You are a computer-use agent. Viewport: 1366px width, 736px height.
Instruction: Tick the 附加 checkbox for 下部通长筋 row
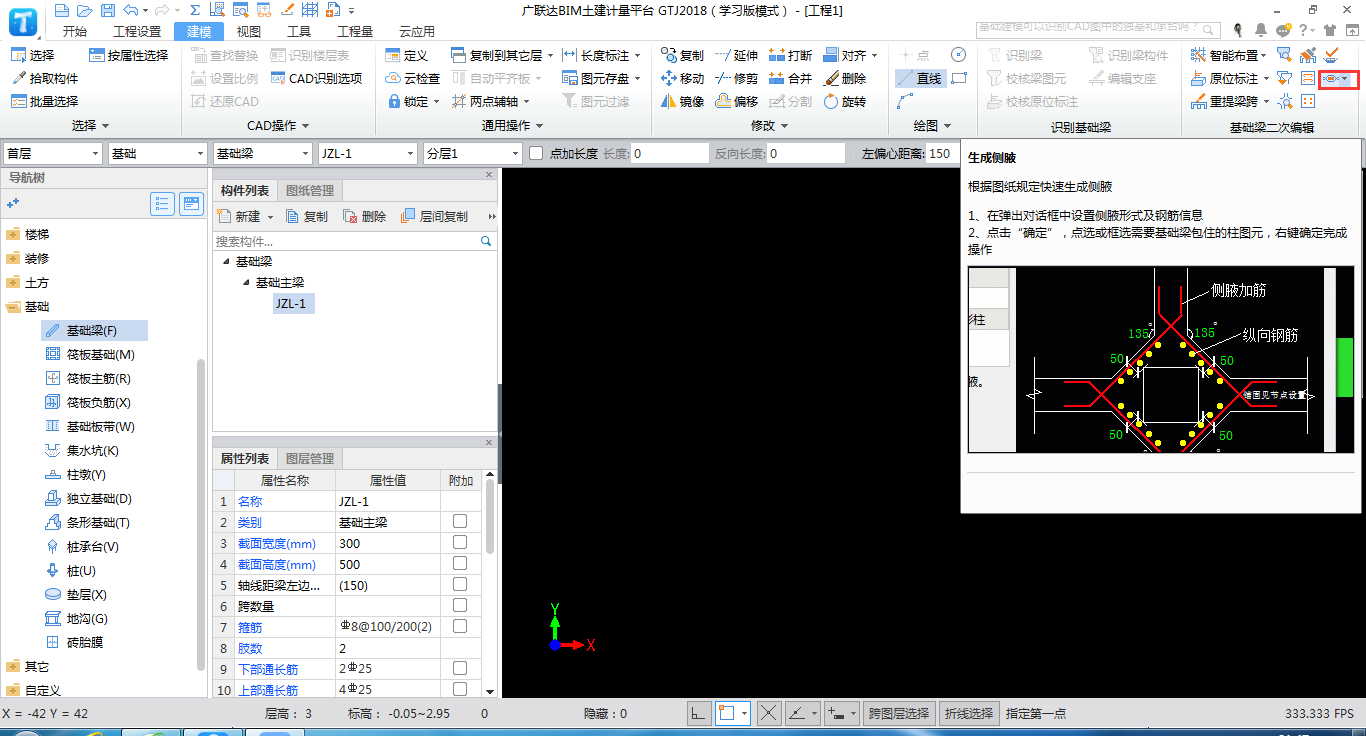pos(460,668)
